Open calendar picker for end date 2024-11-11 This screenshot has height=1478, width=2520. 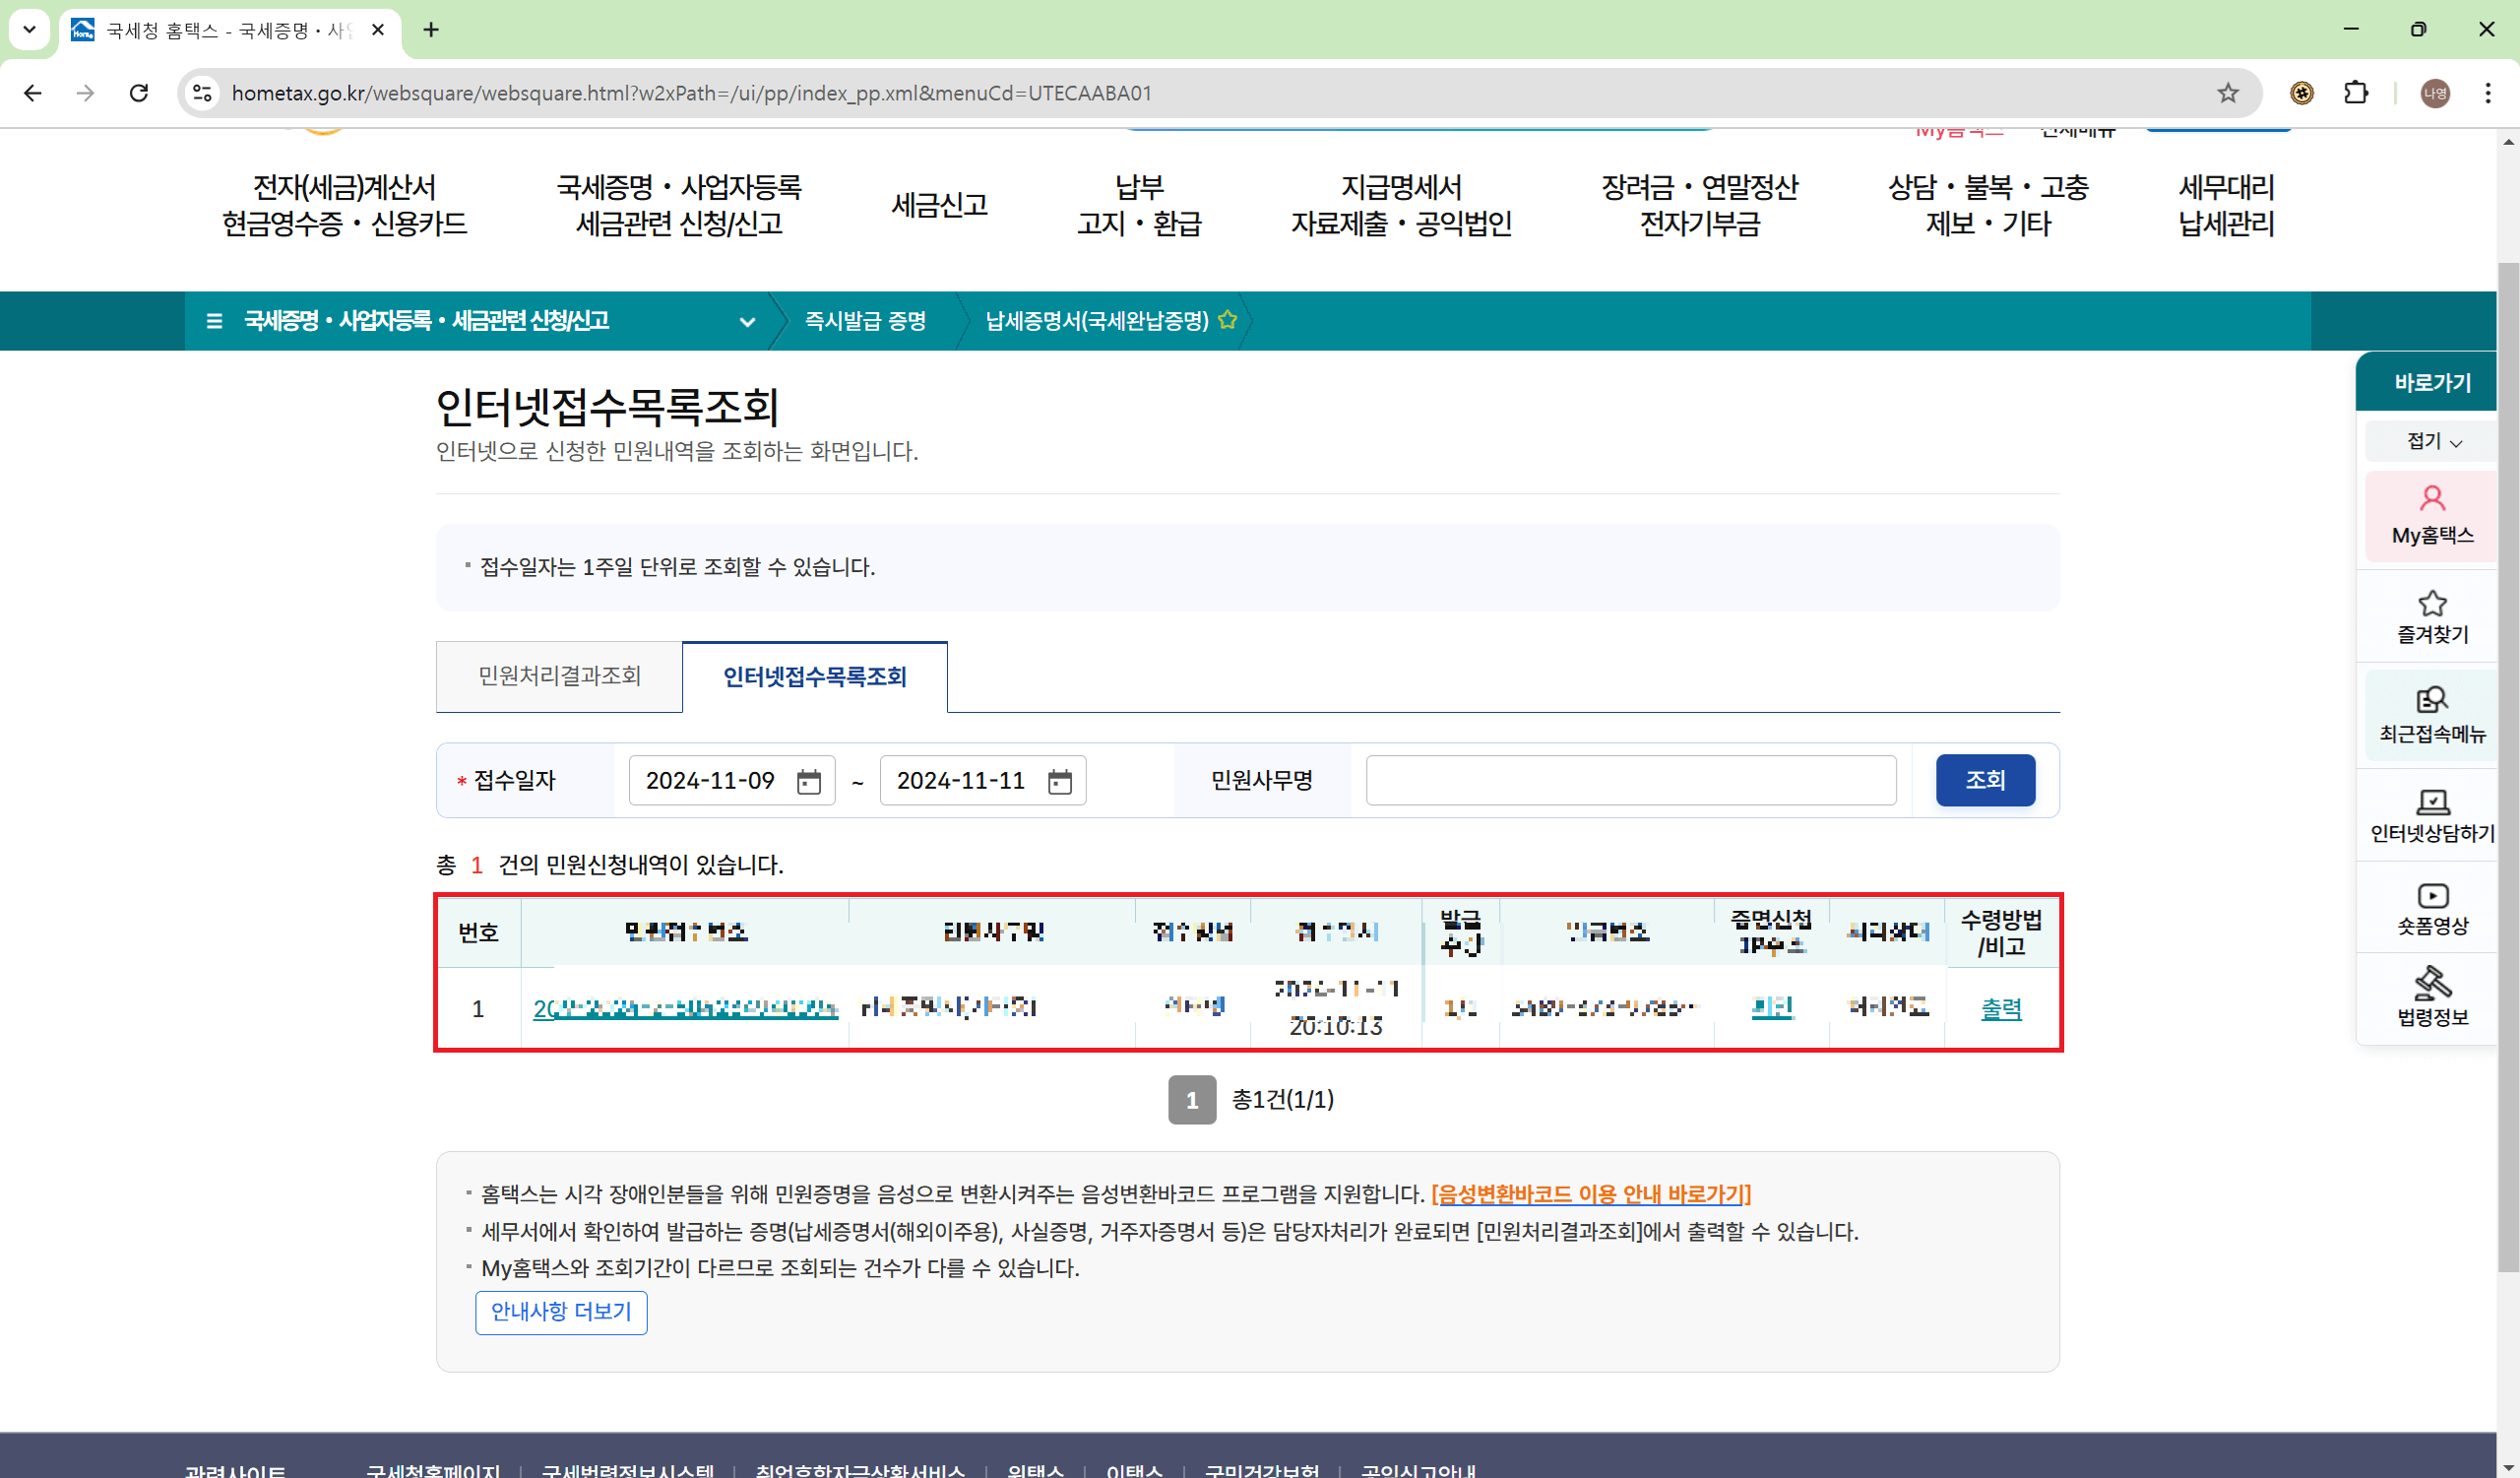coord(1059,781)
